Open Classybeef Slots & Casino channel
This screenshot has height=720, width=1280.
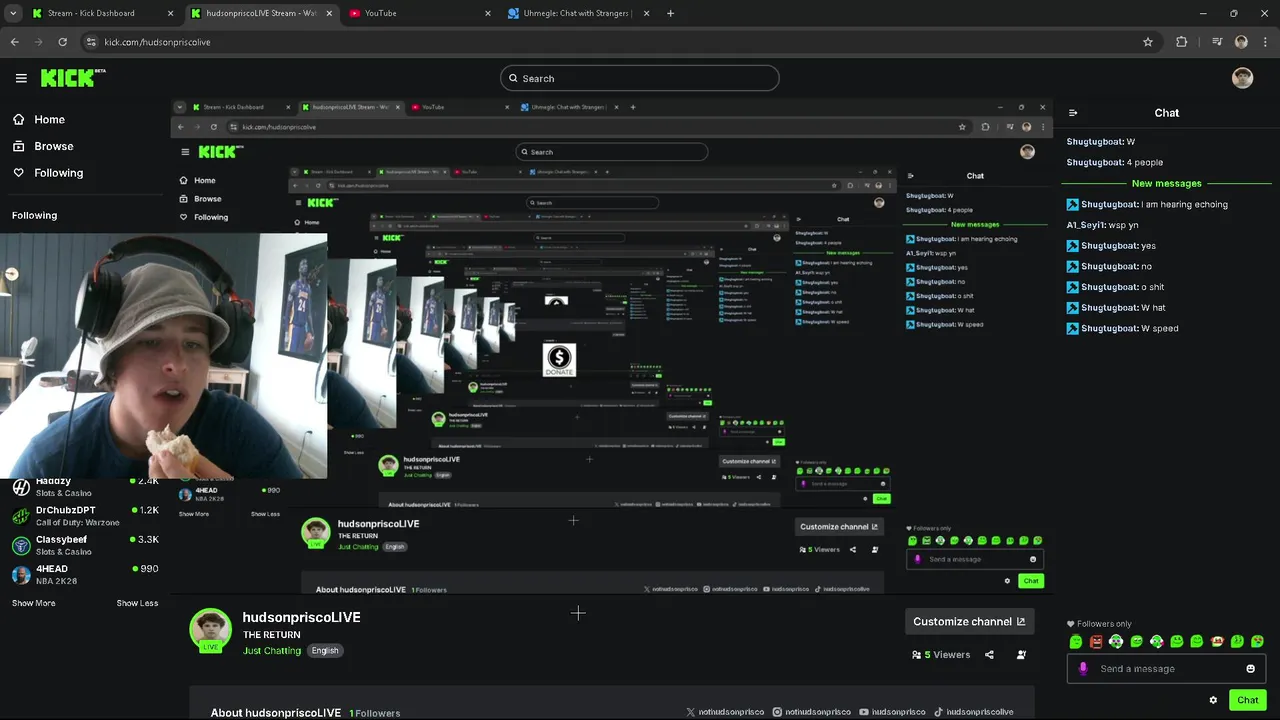[85, 545]
